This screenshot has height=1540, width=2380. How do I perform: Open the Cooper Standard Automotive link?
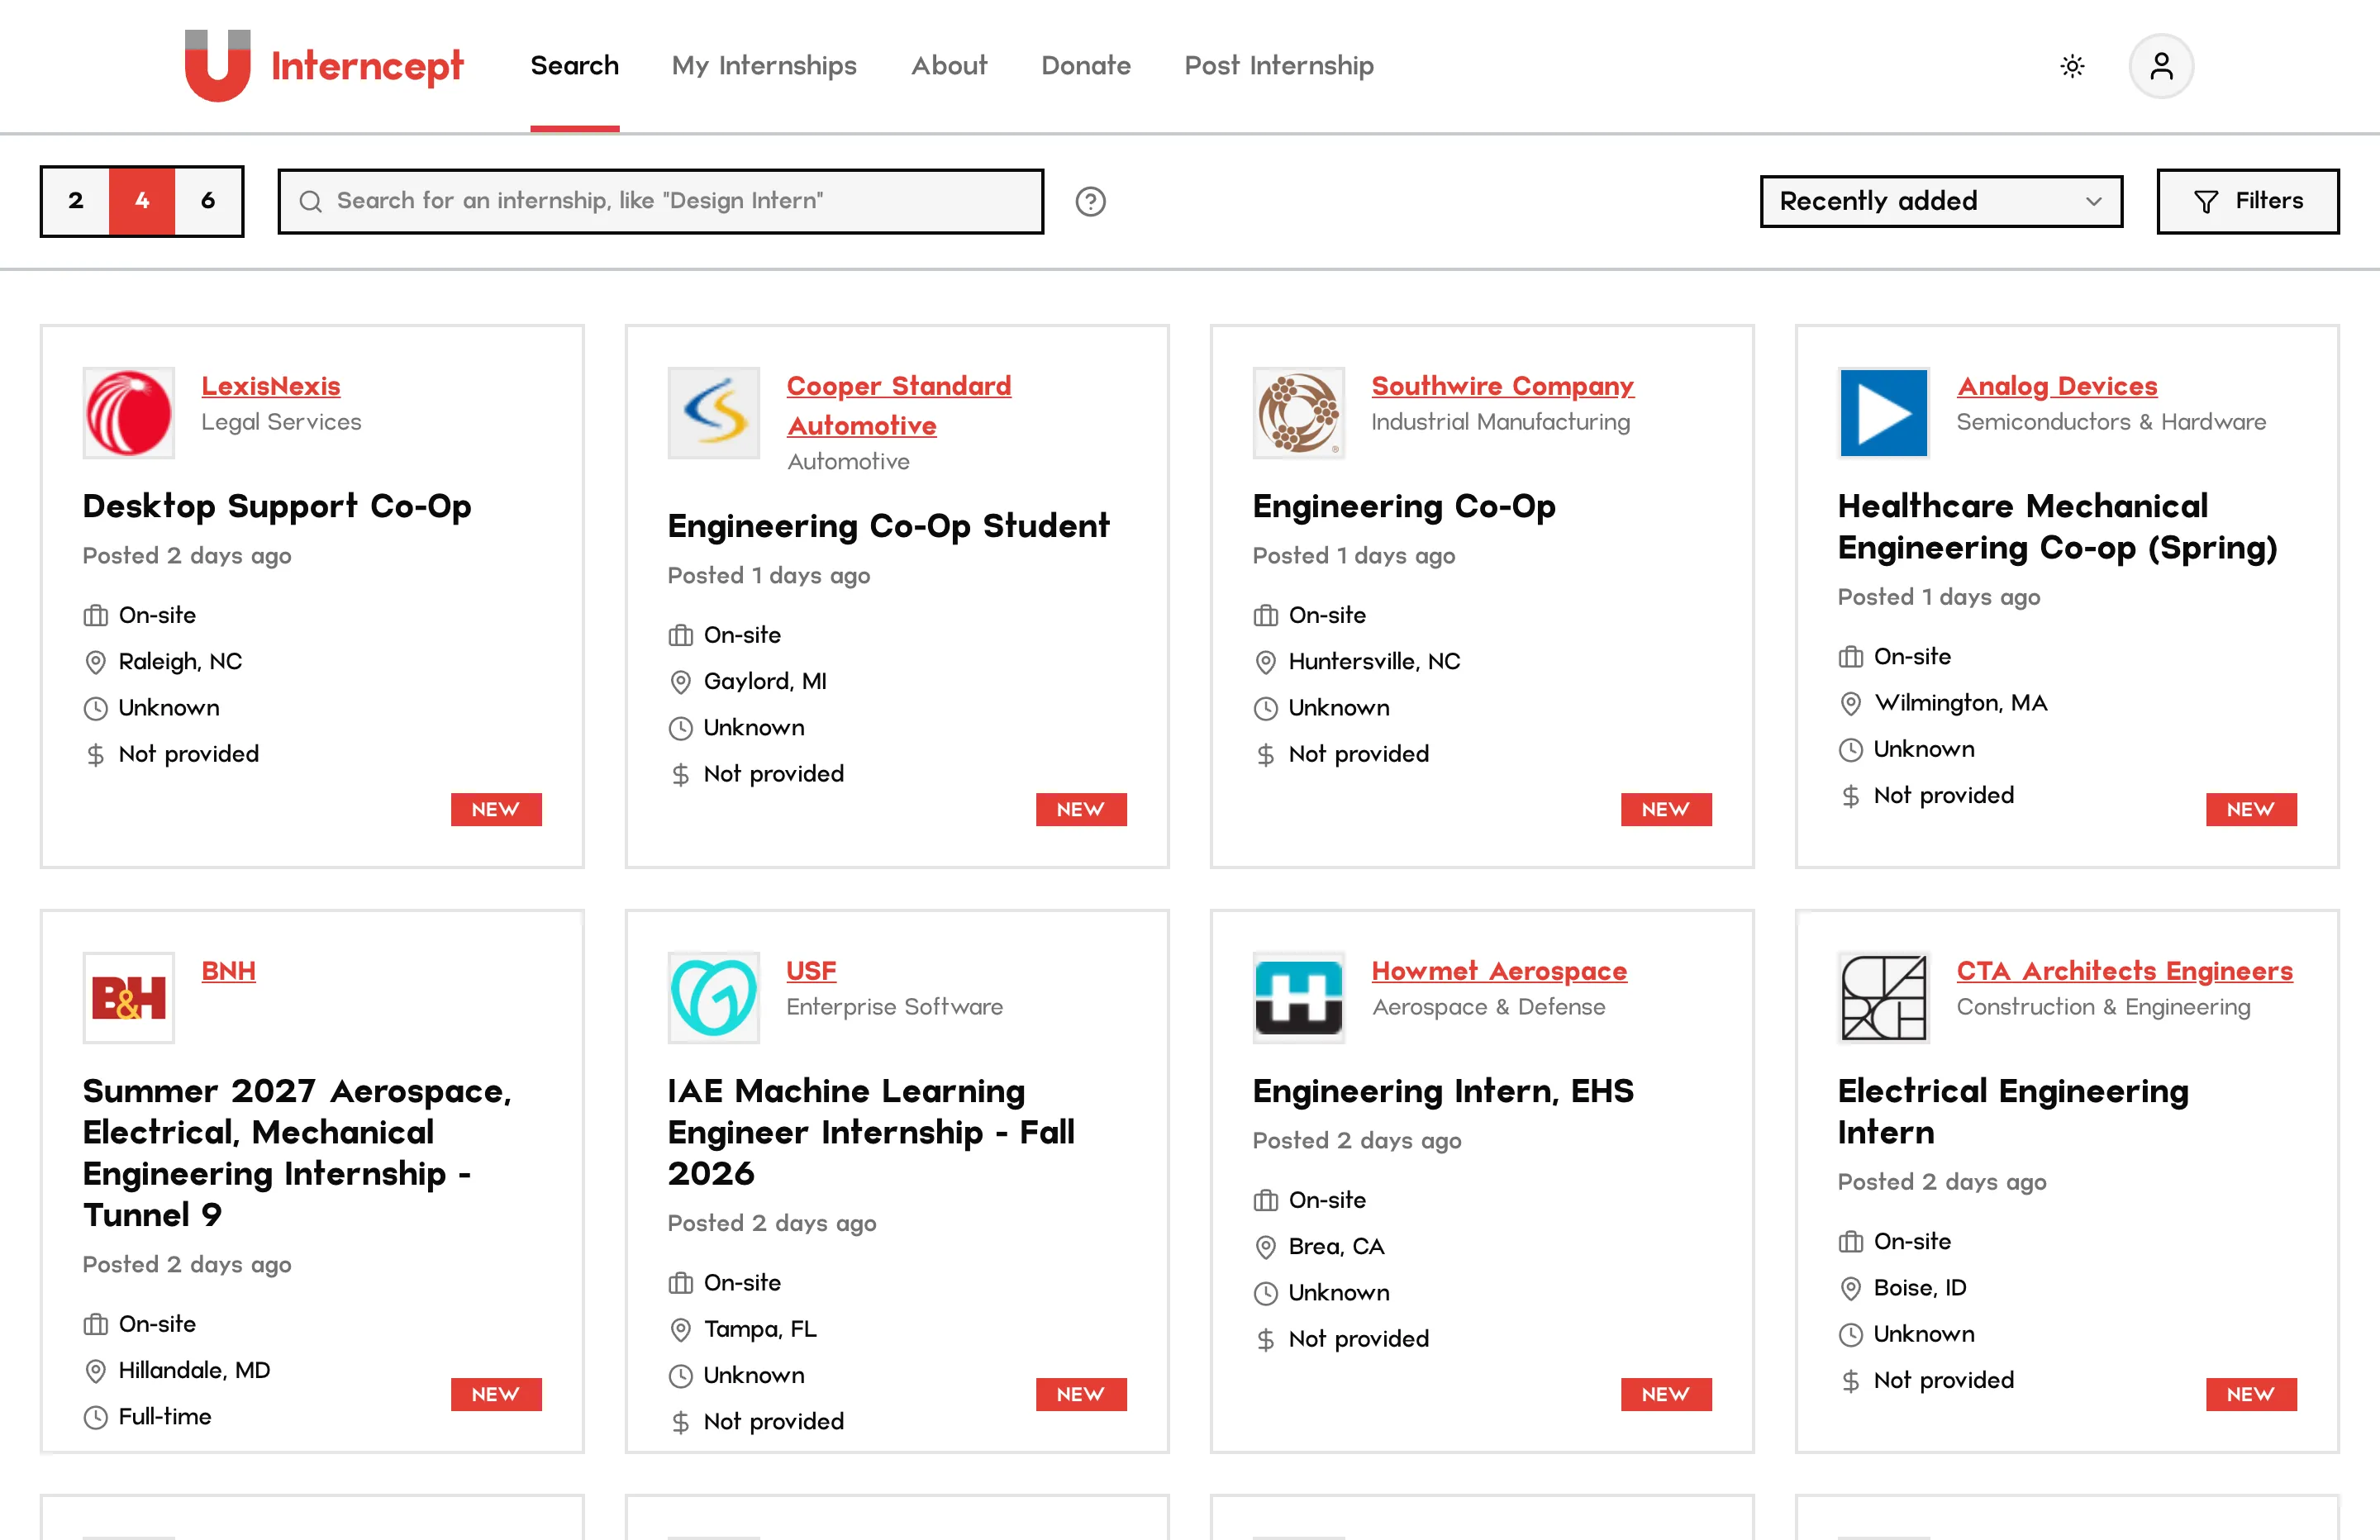point(899,405)
